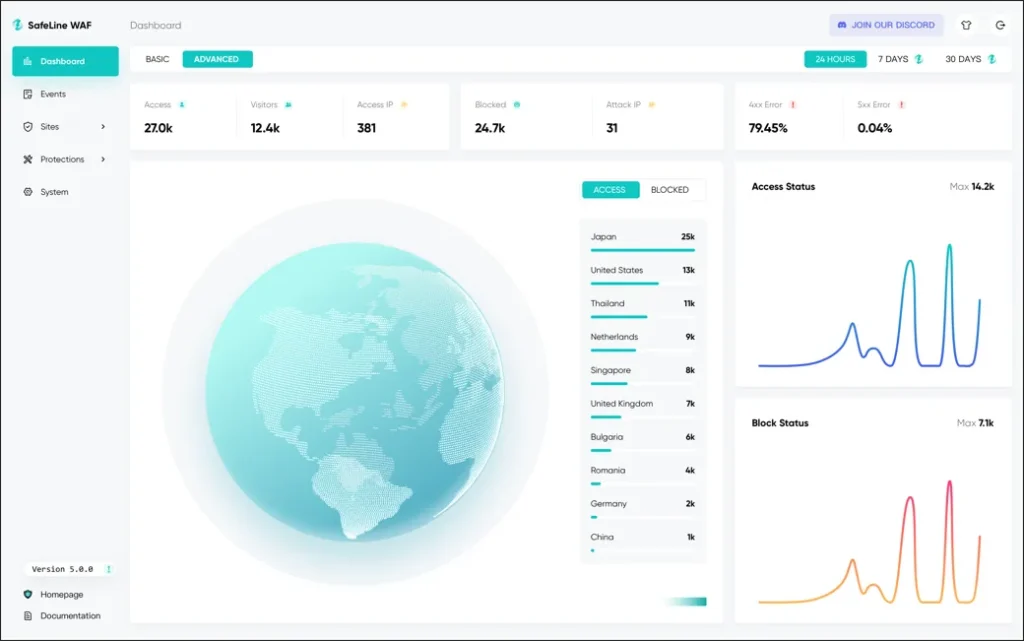Screen dimensions: 1024x641
Task: Click the logout icon in the header
Action: click(x=1000, y=24)
